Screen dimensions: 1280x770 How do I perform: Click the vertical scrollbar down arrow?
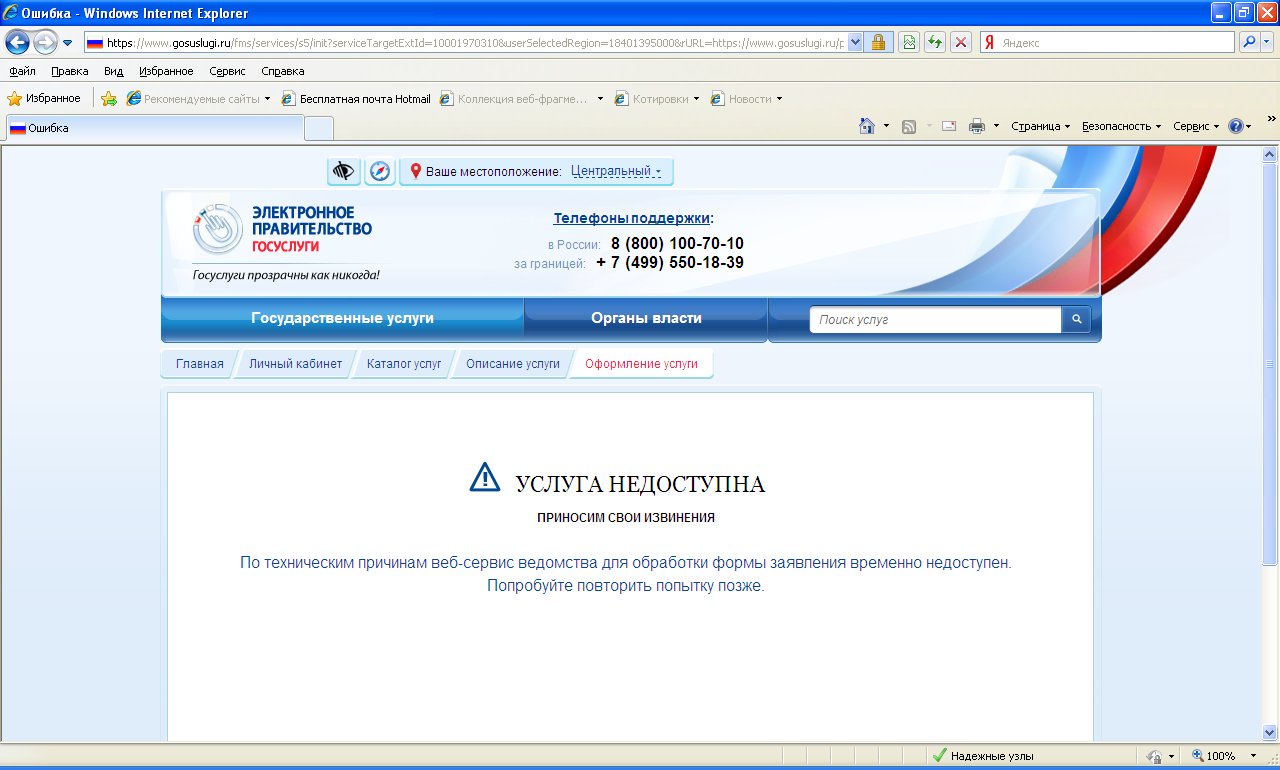pyautogui.click(x=1270, y=732)
